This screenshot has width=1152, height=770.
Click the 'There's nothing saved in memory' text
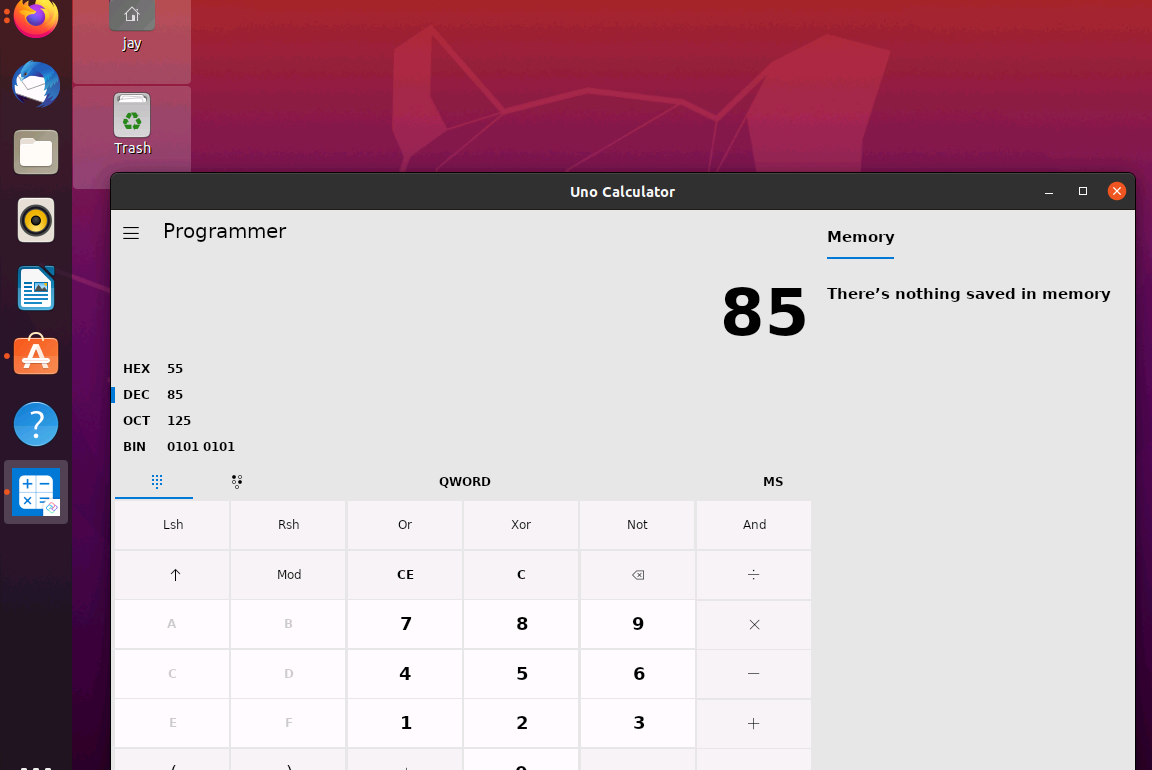(x=968, y=294)
